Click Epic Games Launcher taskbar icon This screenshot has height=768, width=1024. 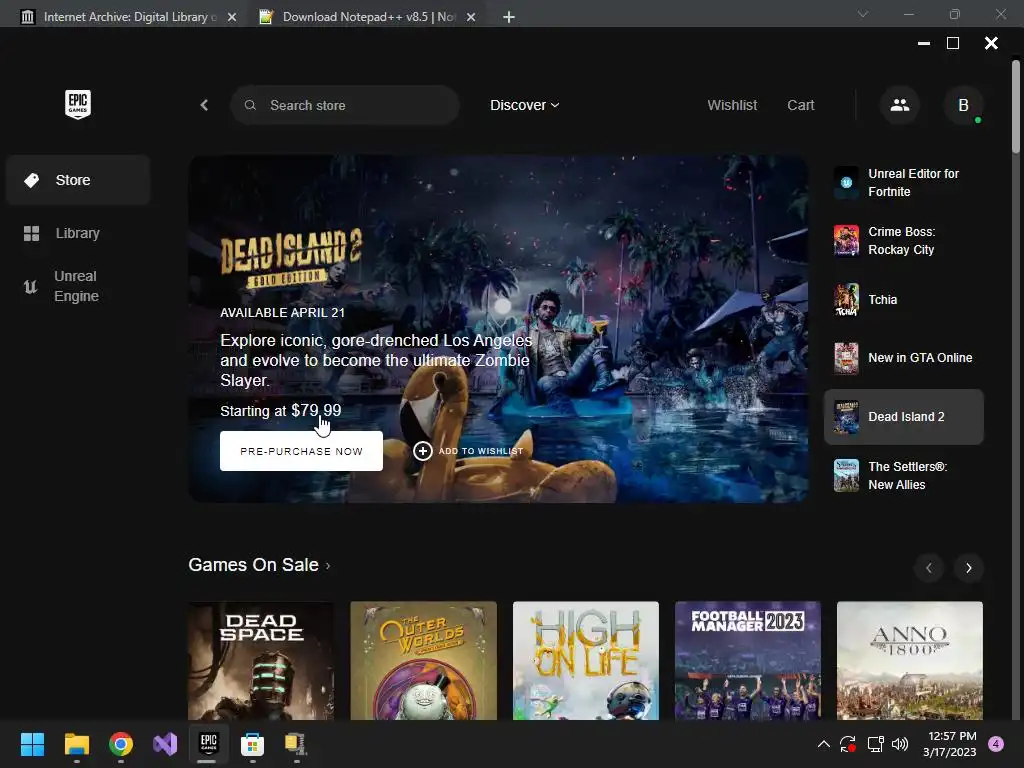(x=208, y=743)
